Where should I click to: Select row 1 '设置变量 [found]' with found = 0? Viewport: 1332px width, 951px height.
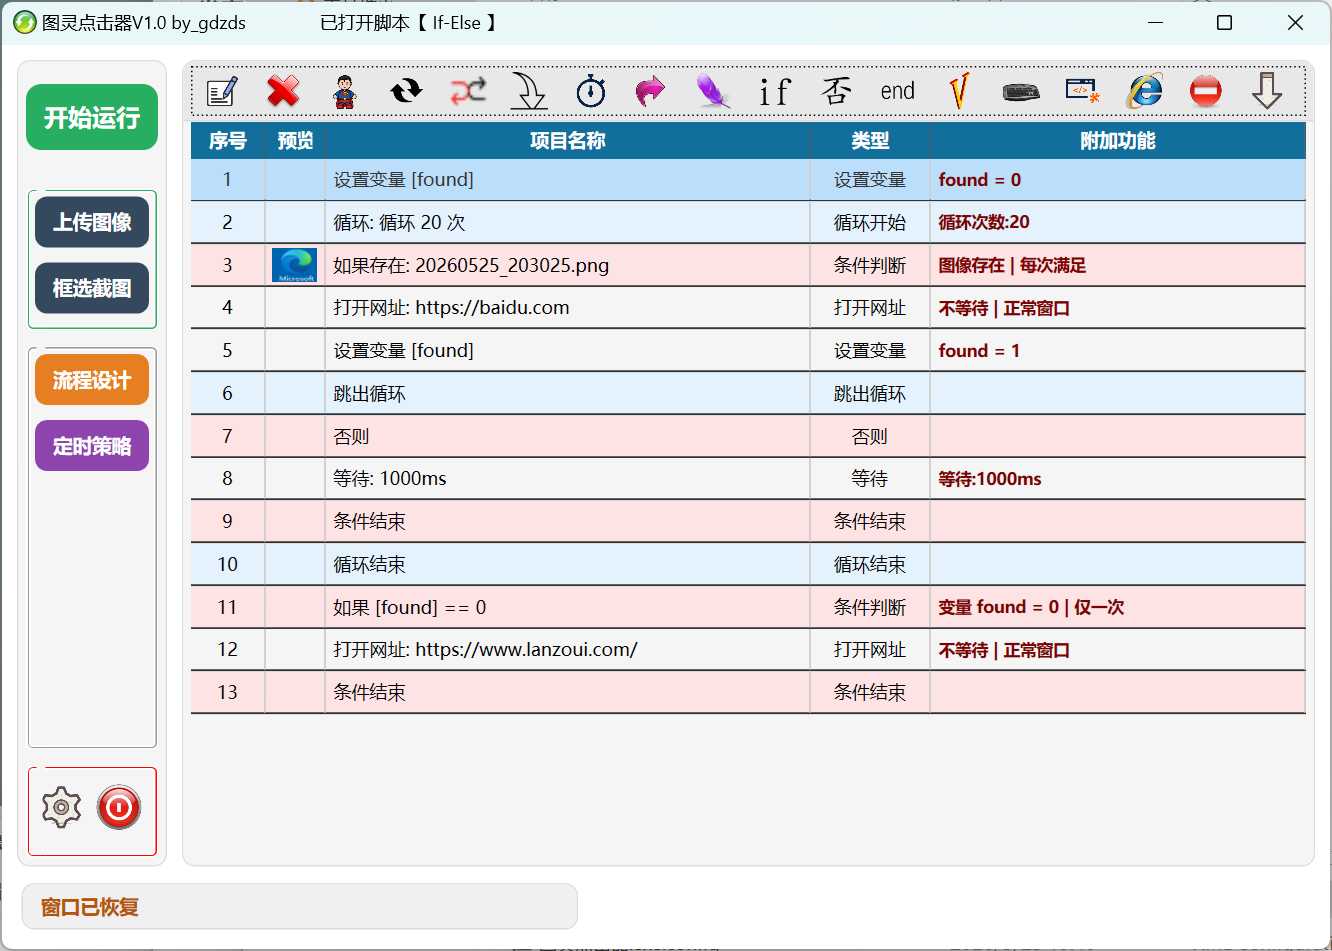(x=748, y=180)
